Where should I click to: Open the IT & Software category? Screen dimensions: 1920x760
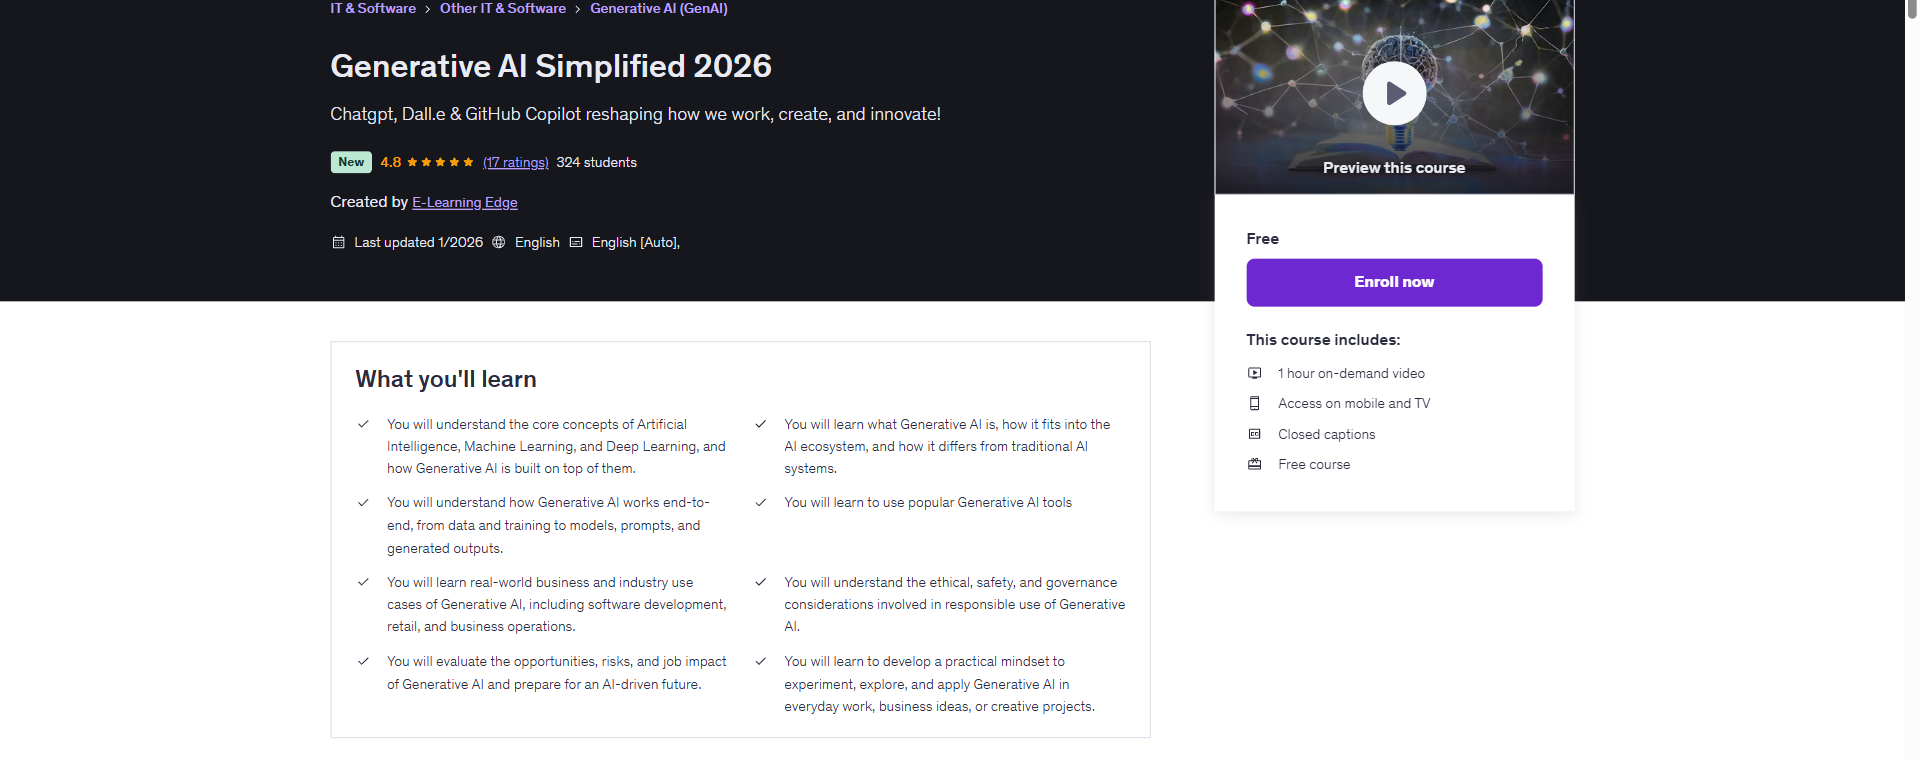click(x=372, y=8)
